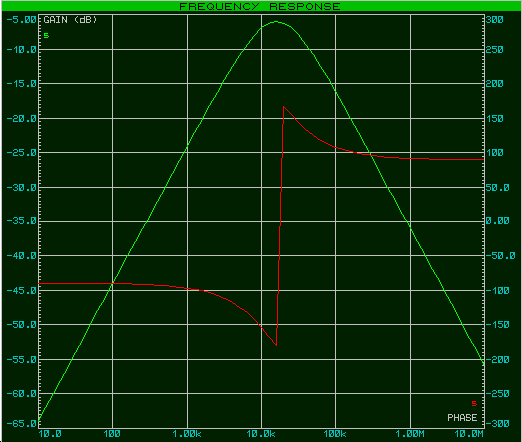The height and width of the screenshot is (442, 522).
Task: Click the red phase trace's lower dip
Action: 276,345
